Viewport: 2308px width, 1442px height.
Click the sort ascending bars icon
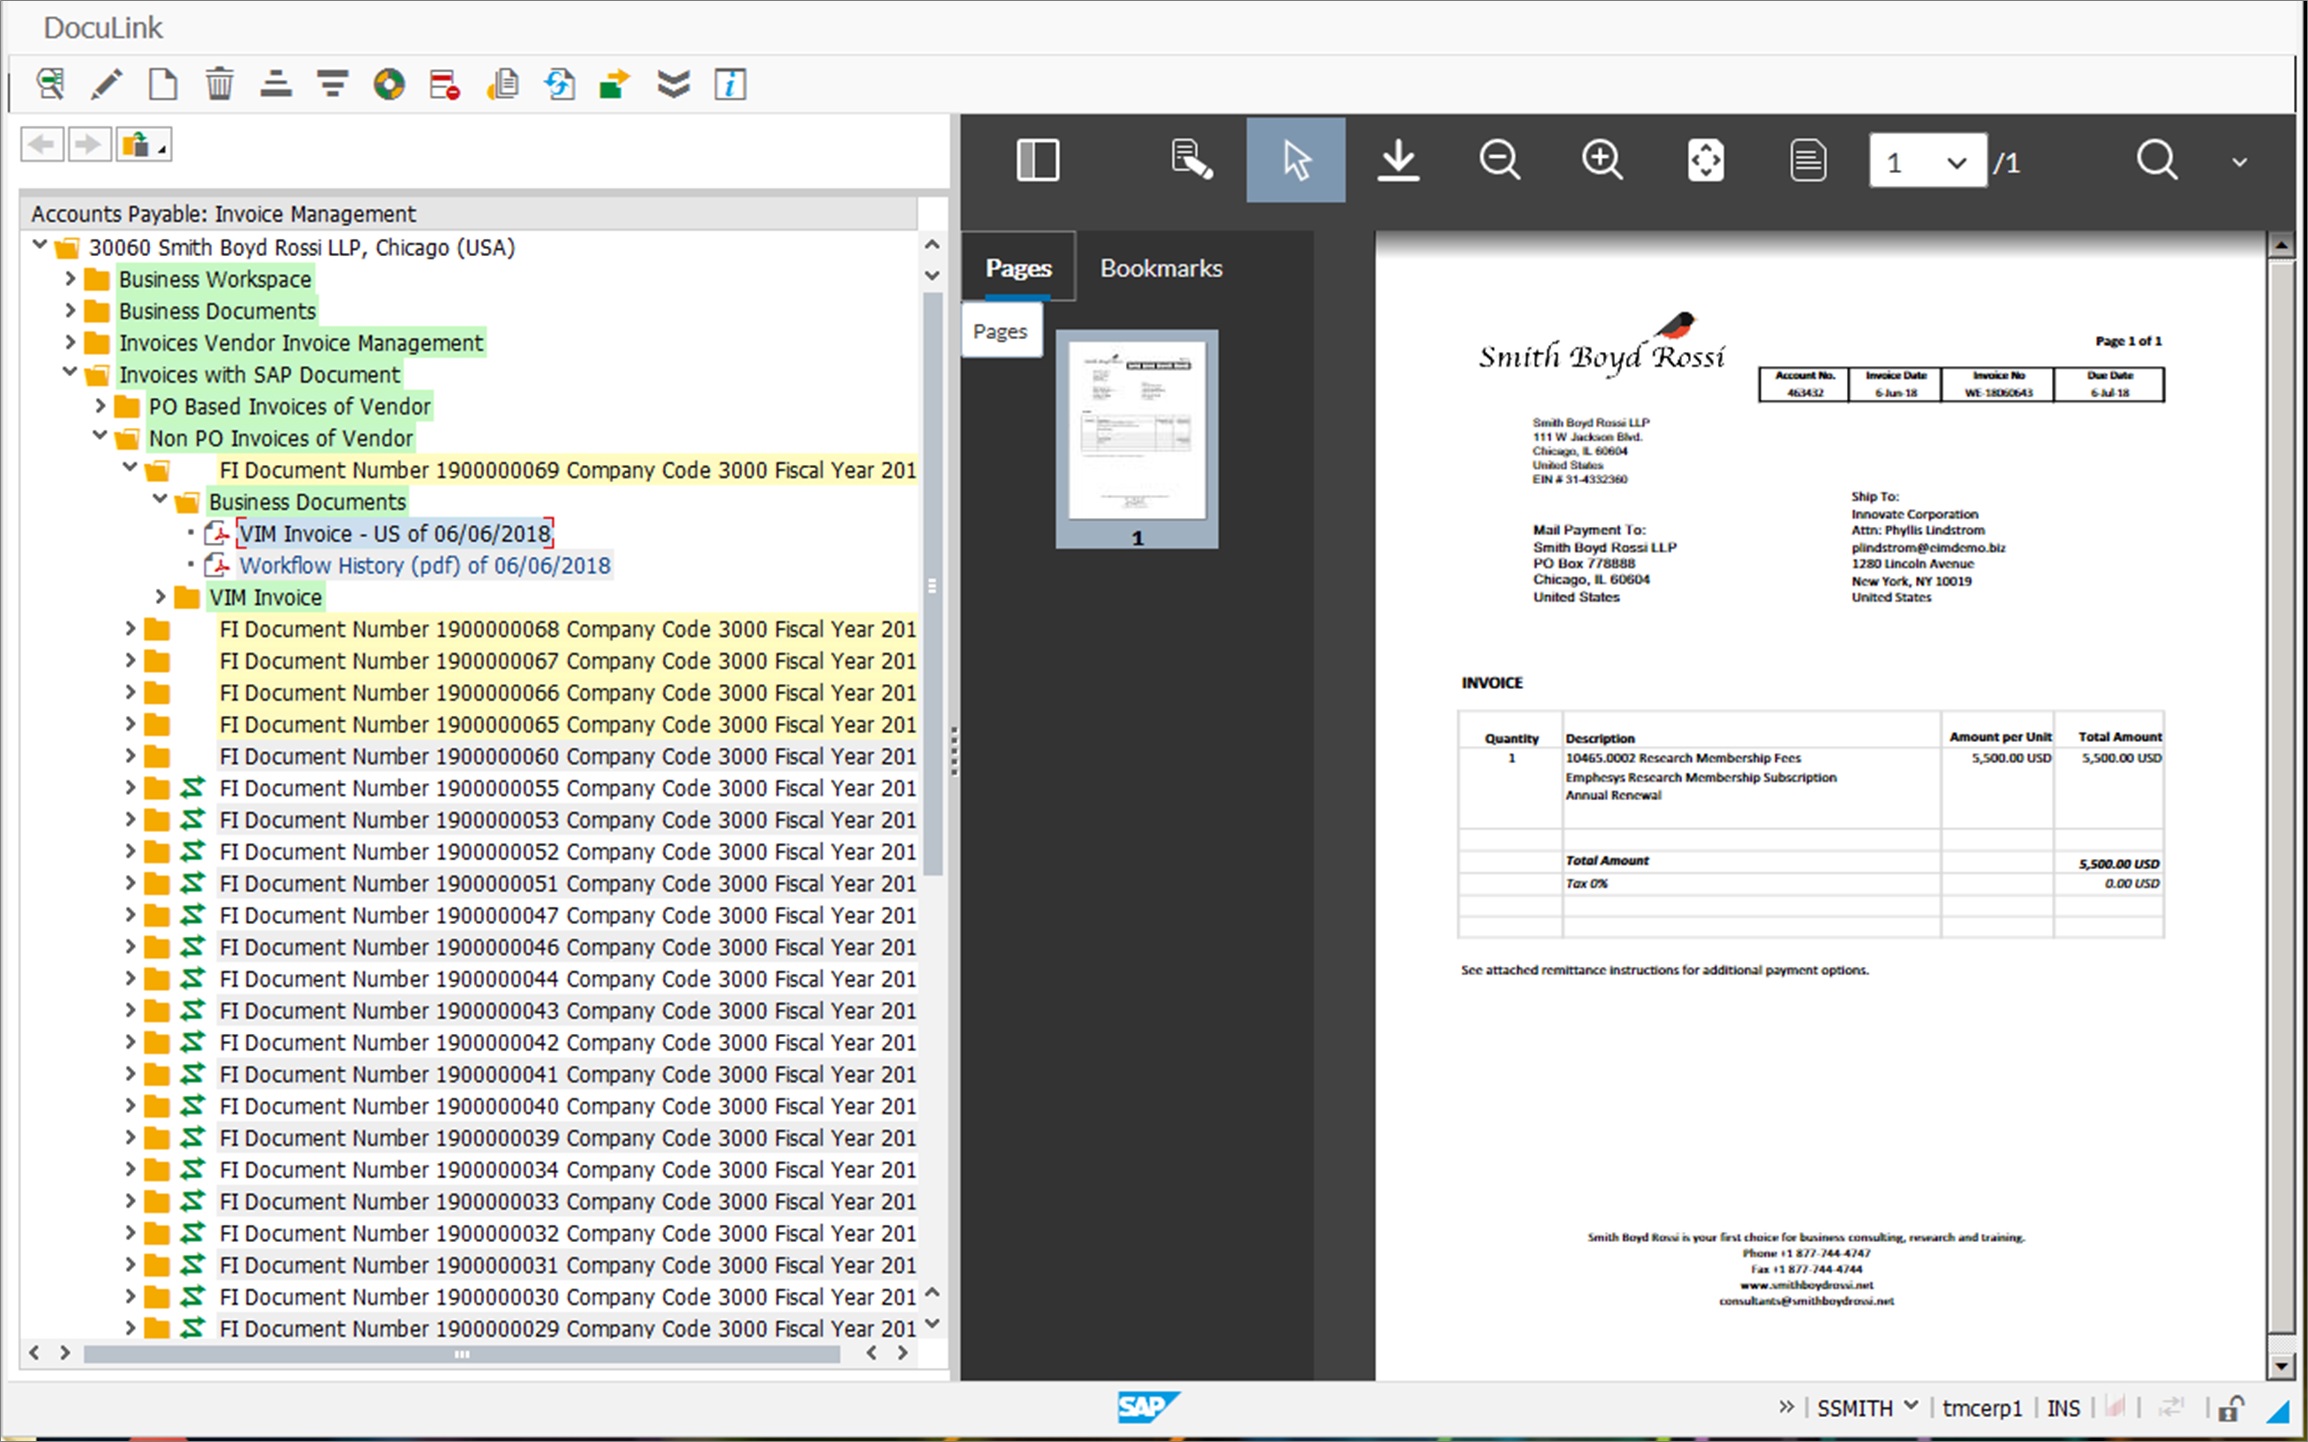[276, 84]
